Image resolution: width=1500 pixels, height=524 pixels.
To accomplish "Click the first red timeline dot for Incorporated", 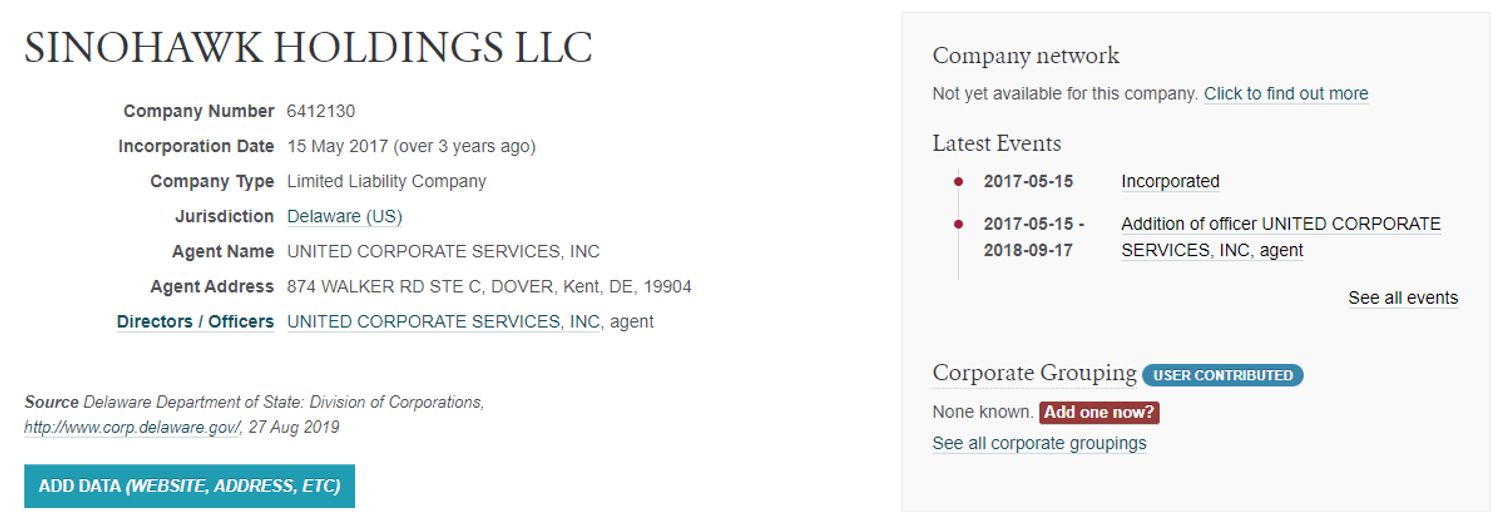I will coord(958,181).
